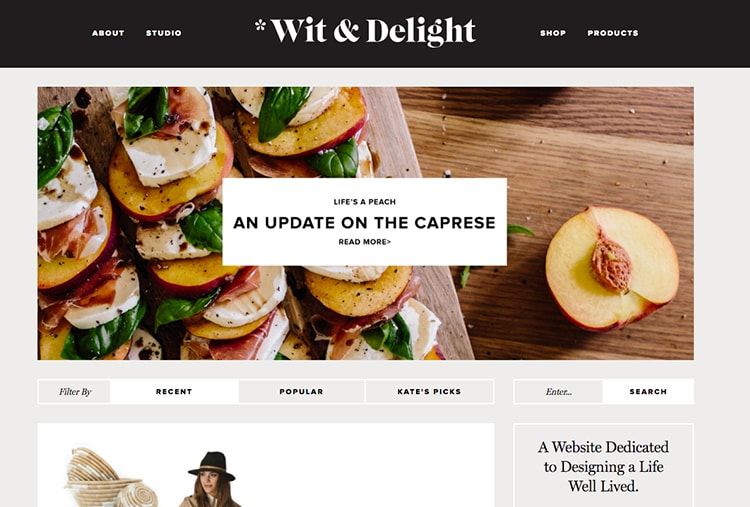Click the Filter By label
Viewport: 750px width, 507px height.
click(75, 392)
